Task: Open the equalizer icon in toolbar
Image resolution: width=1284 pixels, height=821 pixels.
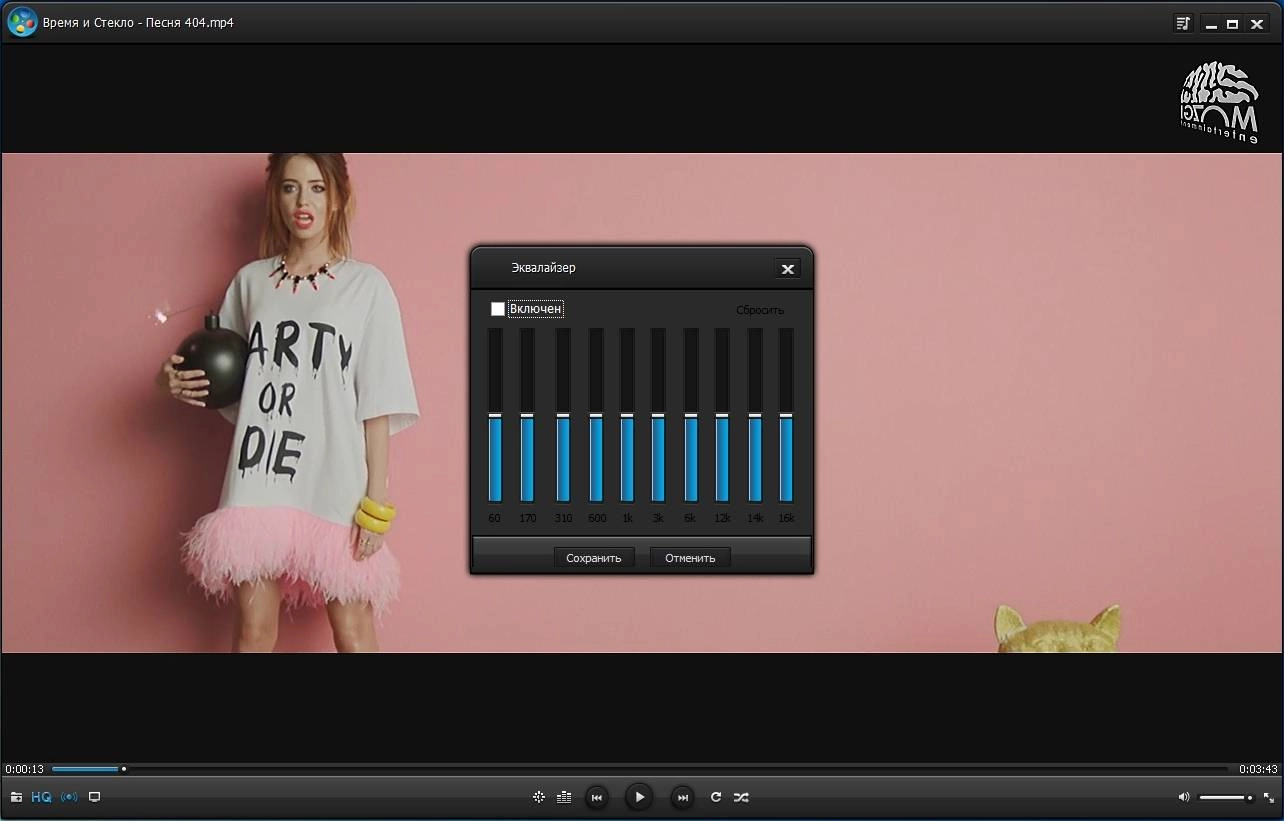Action: coord(564,797)
